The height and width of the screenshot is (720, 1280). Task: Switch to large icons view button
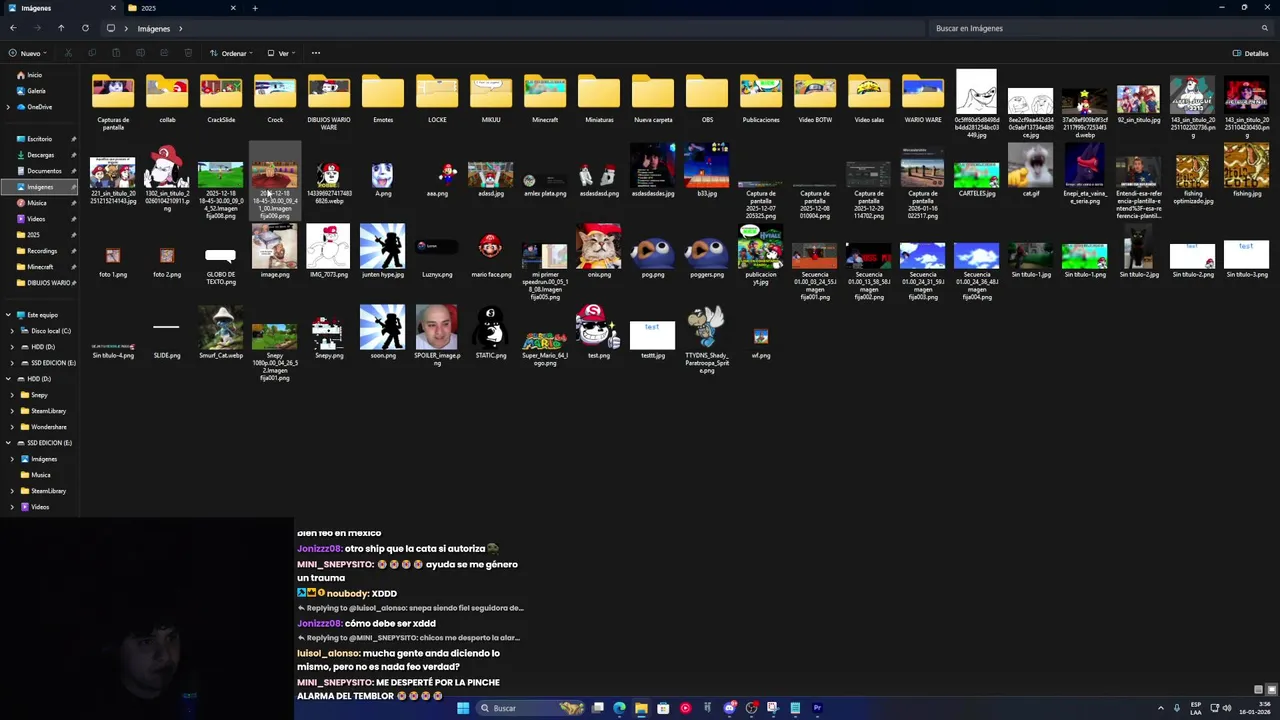1271,689
